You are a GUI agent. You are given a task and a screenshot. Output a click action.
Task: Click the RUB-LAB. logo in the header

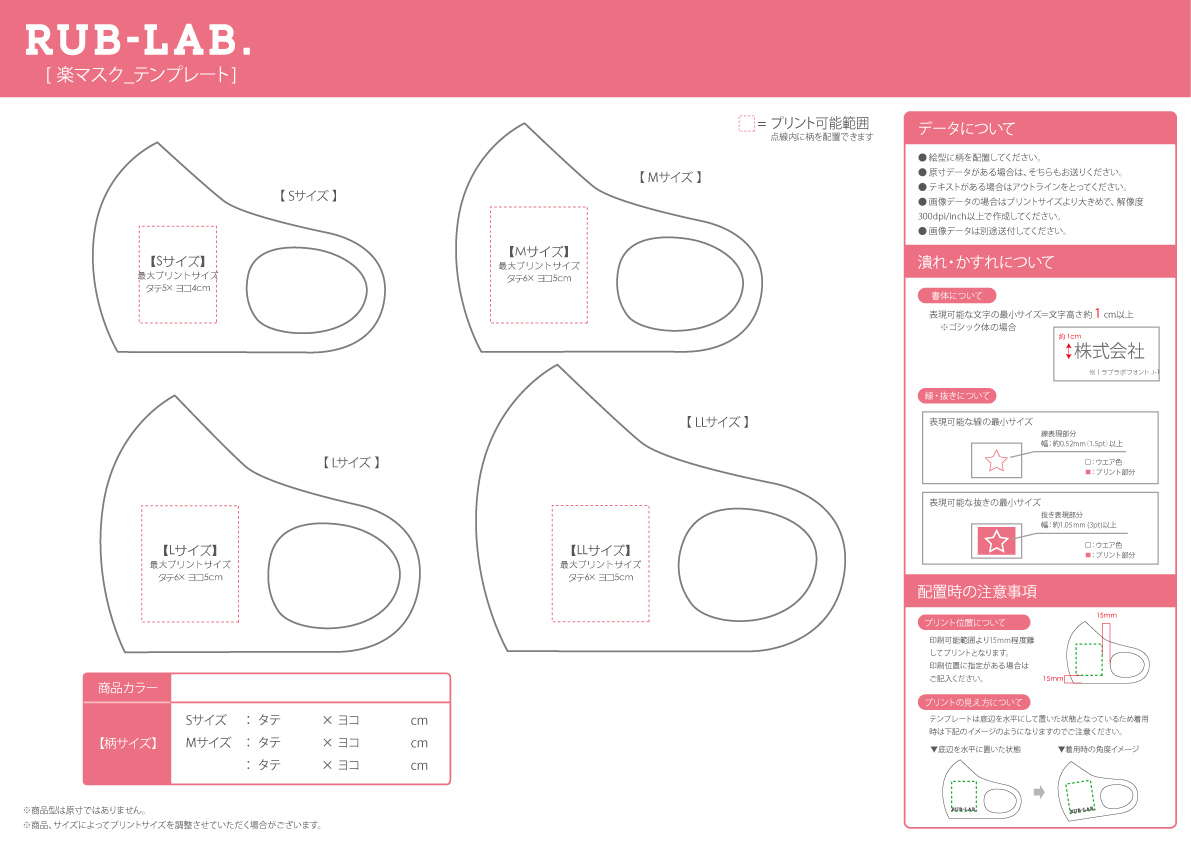coord(138,41)
